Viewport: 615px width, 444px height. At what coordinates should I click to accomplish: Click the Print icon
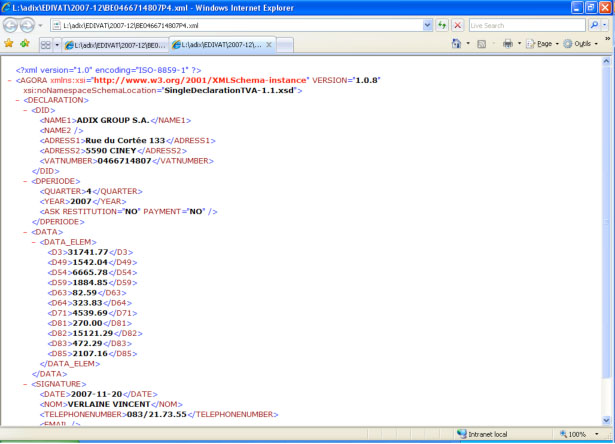[508, 44]
